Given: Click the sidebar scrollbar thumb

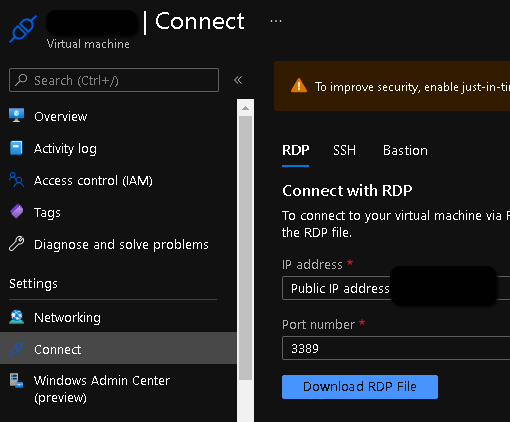Looking at the screenshot, I should click(246, 248).
